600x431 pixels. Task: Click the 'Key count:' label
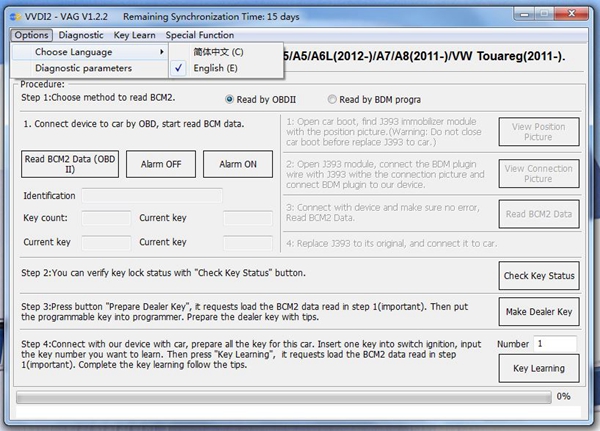tap(45, 218)
